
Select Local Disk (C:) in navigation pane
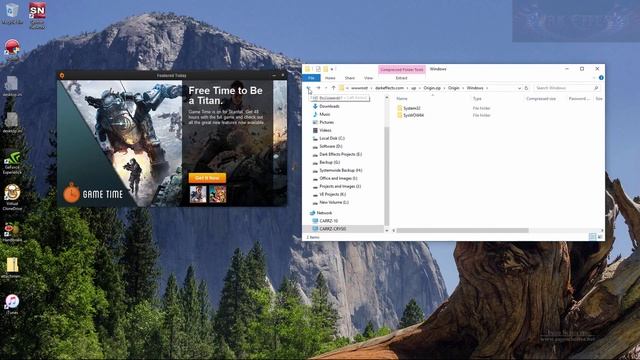(329, 138)
